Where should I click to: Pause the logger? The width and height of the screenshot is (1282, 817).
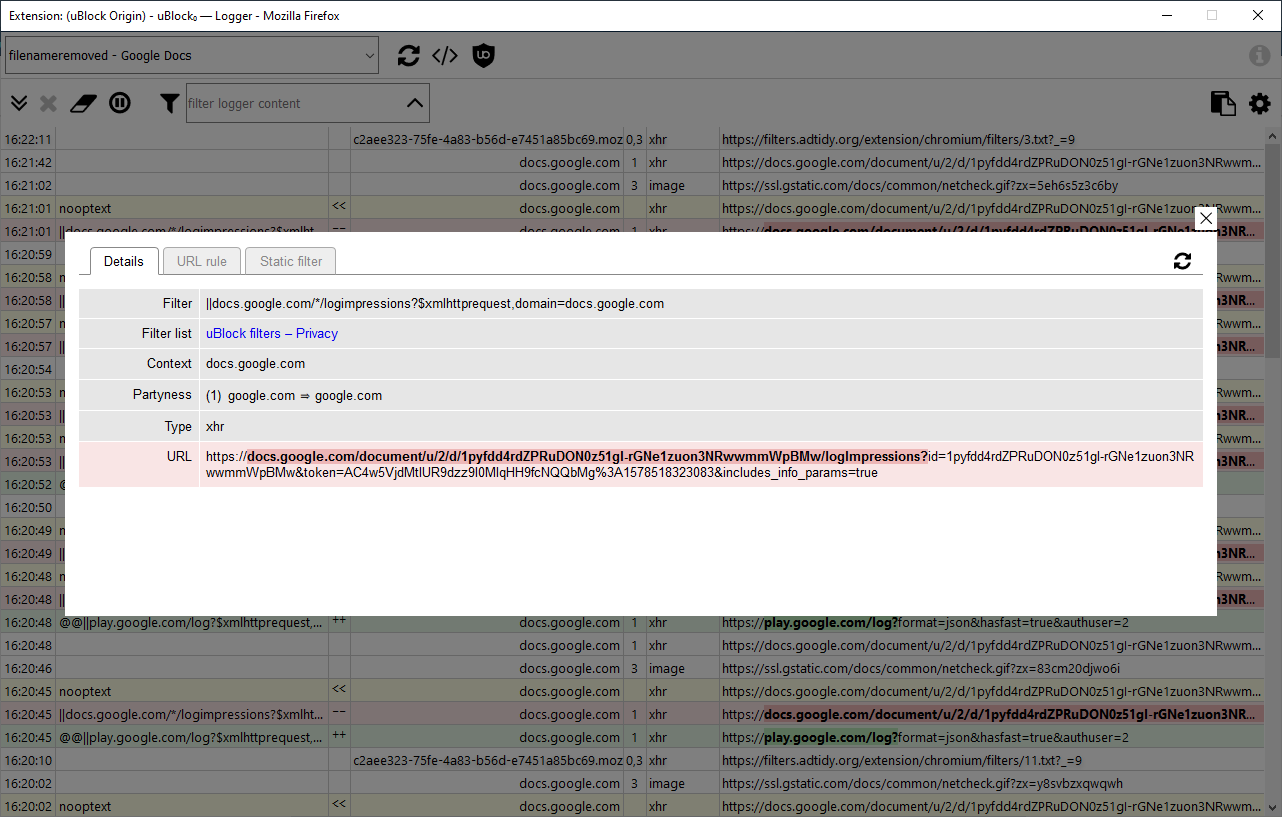click(x=120, y=102)
